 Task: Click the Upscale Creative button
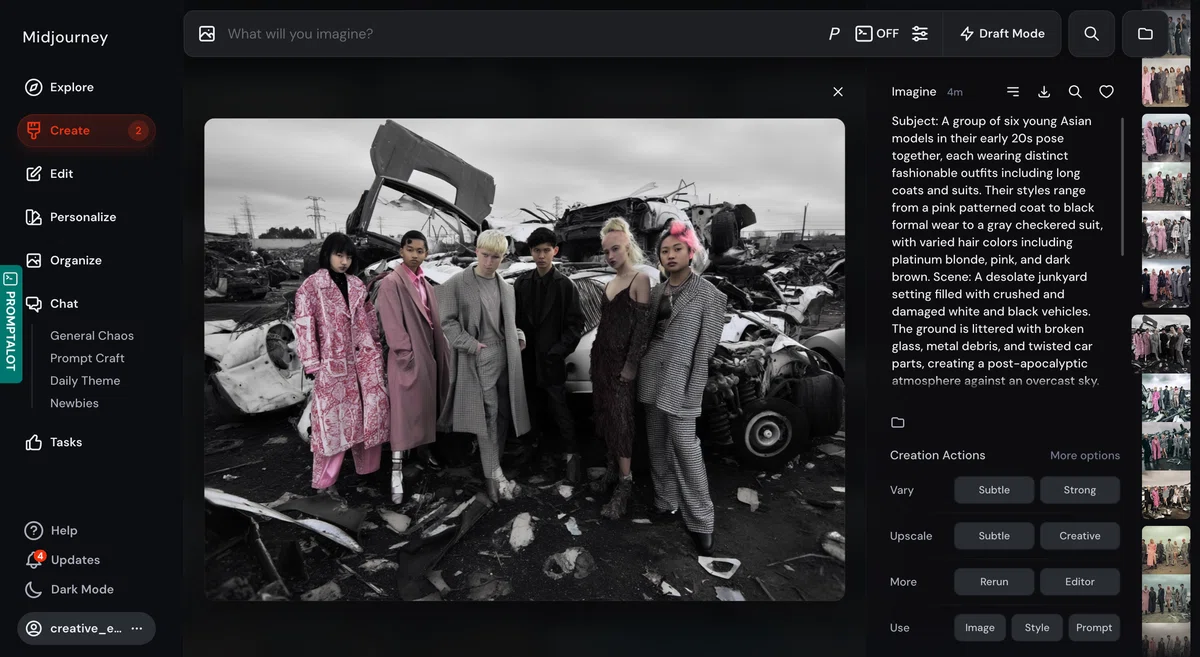[1080, 536]
